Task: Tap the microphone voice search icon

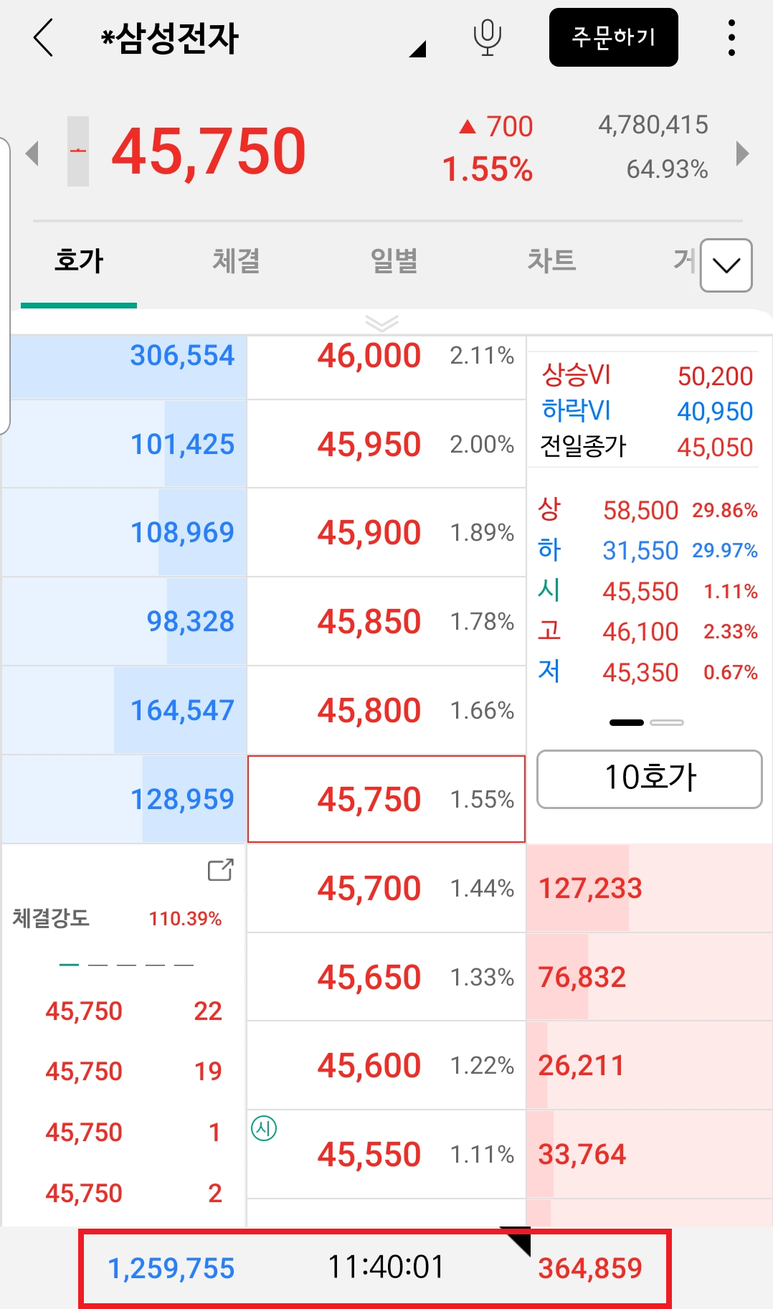Action: coord(487,37)
